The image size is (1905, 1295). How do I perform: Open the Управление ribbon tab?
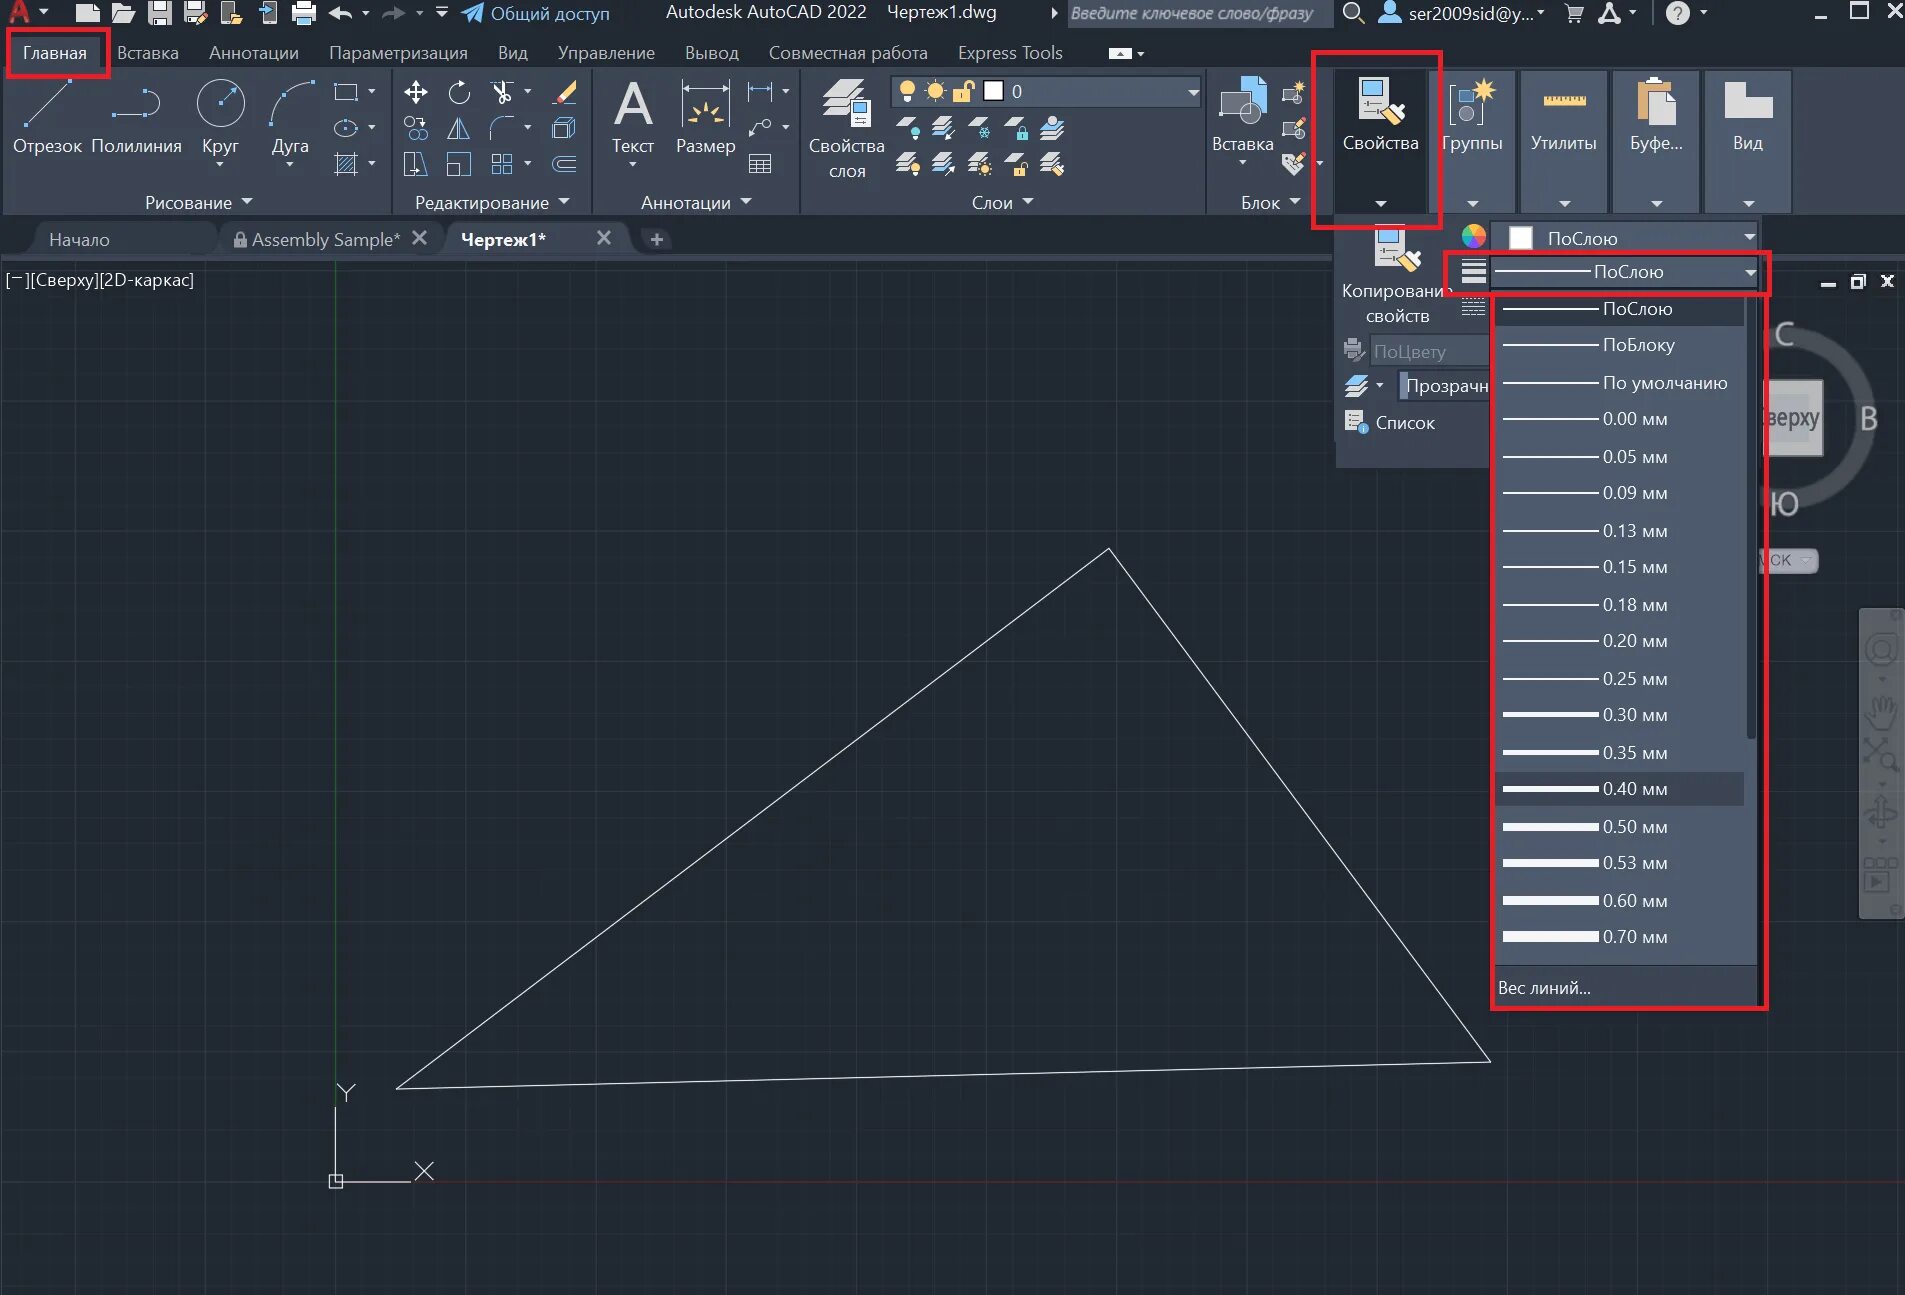click(x=606, y=53)
